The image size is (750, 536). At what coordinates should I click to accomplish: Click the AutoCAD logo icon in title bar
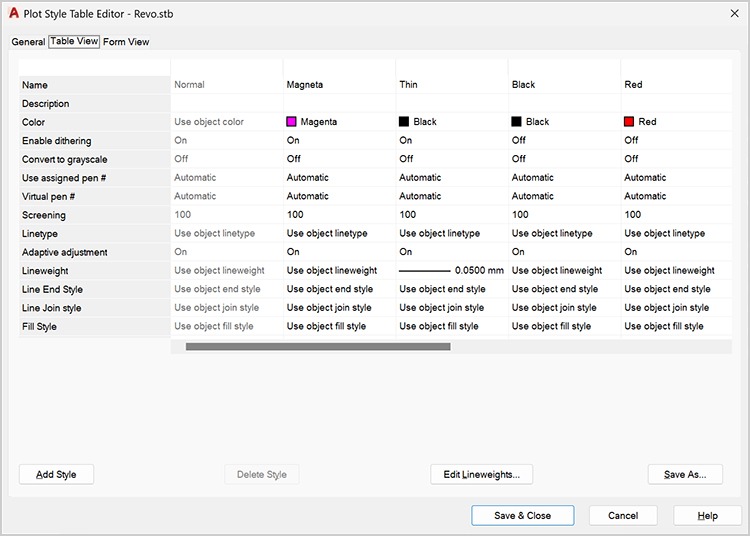click(14, 13)
